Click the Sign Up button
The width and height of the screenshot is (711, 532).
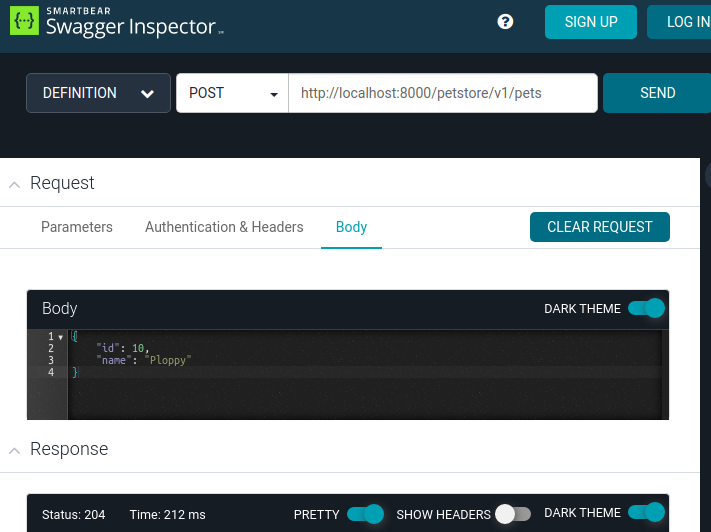pos(590,22)
